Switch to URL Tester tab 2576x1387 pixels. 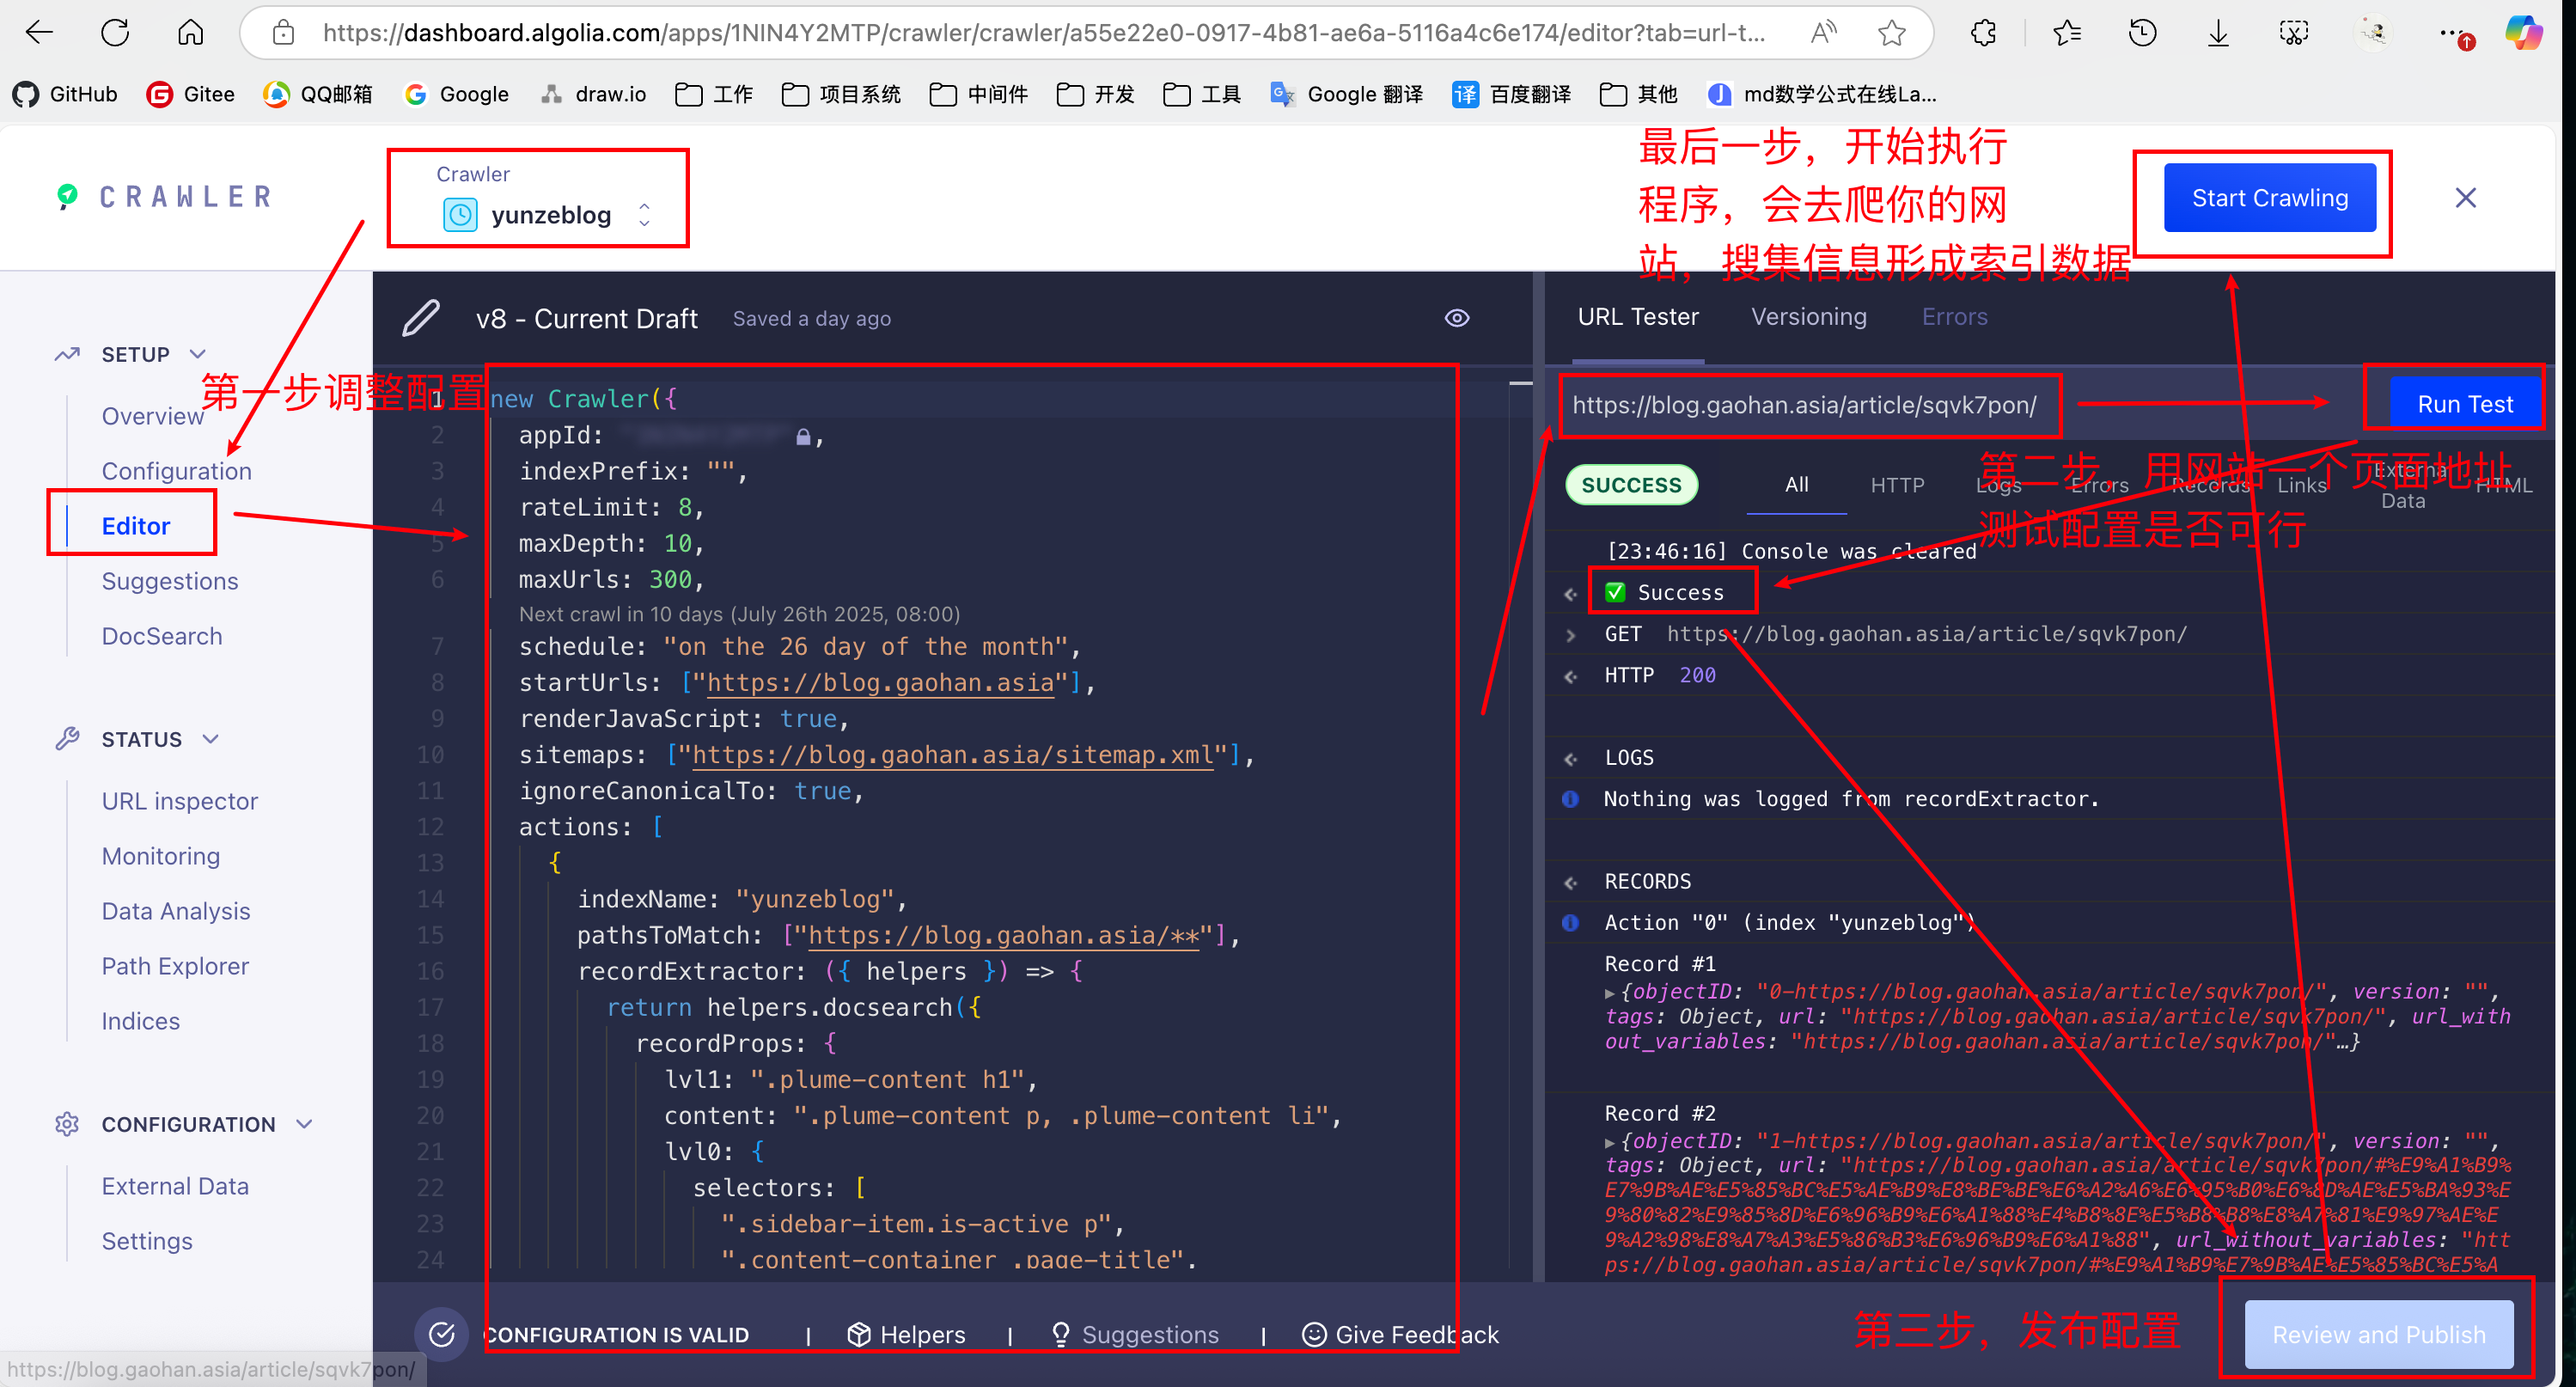[x=1638, y=317]
